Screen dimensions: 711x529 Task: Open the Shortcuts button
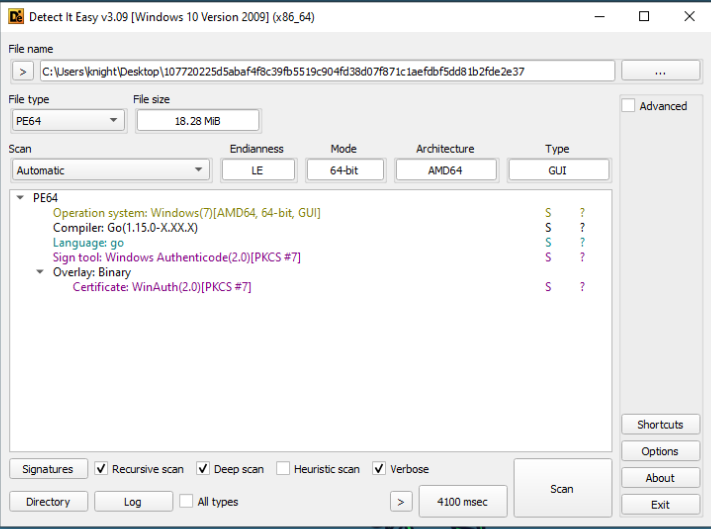tap(660, 425)
